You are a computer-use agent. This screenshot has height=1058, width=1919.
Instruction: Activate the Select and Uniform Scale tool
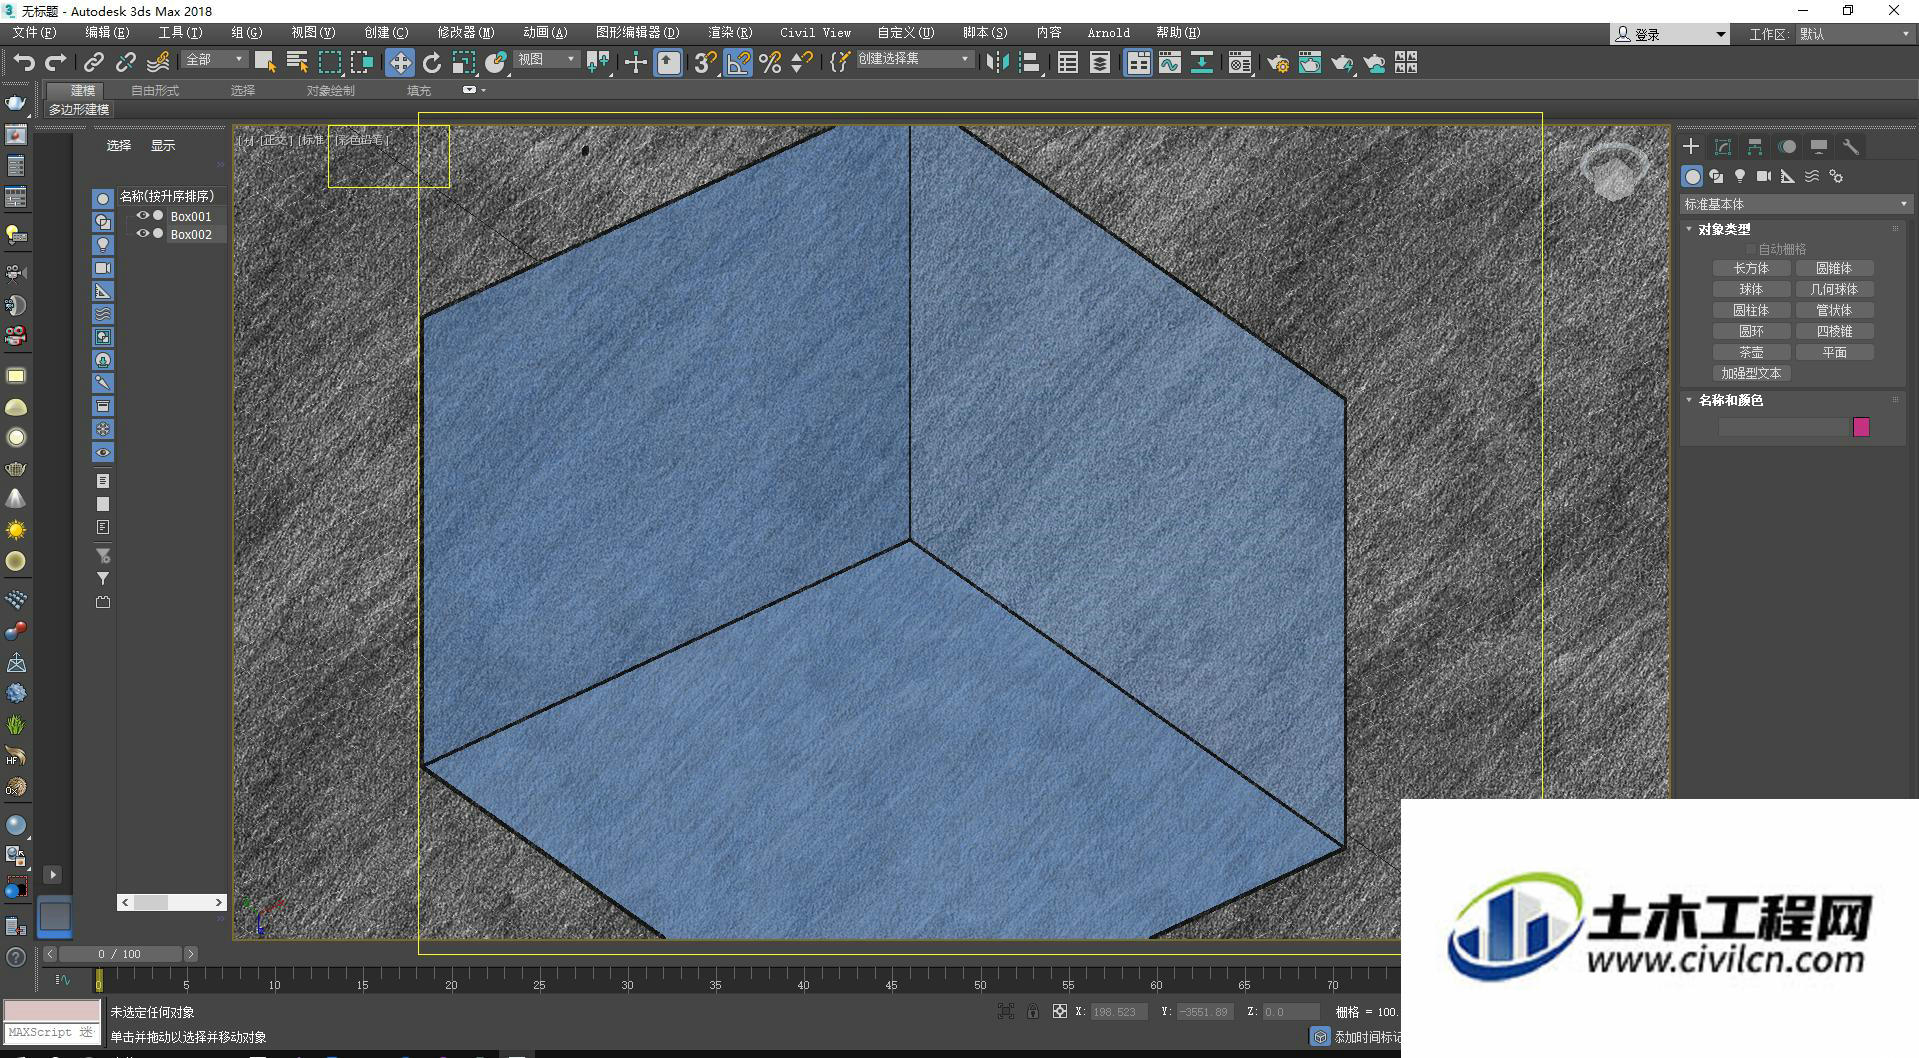pos(464,63)
